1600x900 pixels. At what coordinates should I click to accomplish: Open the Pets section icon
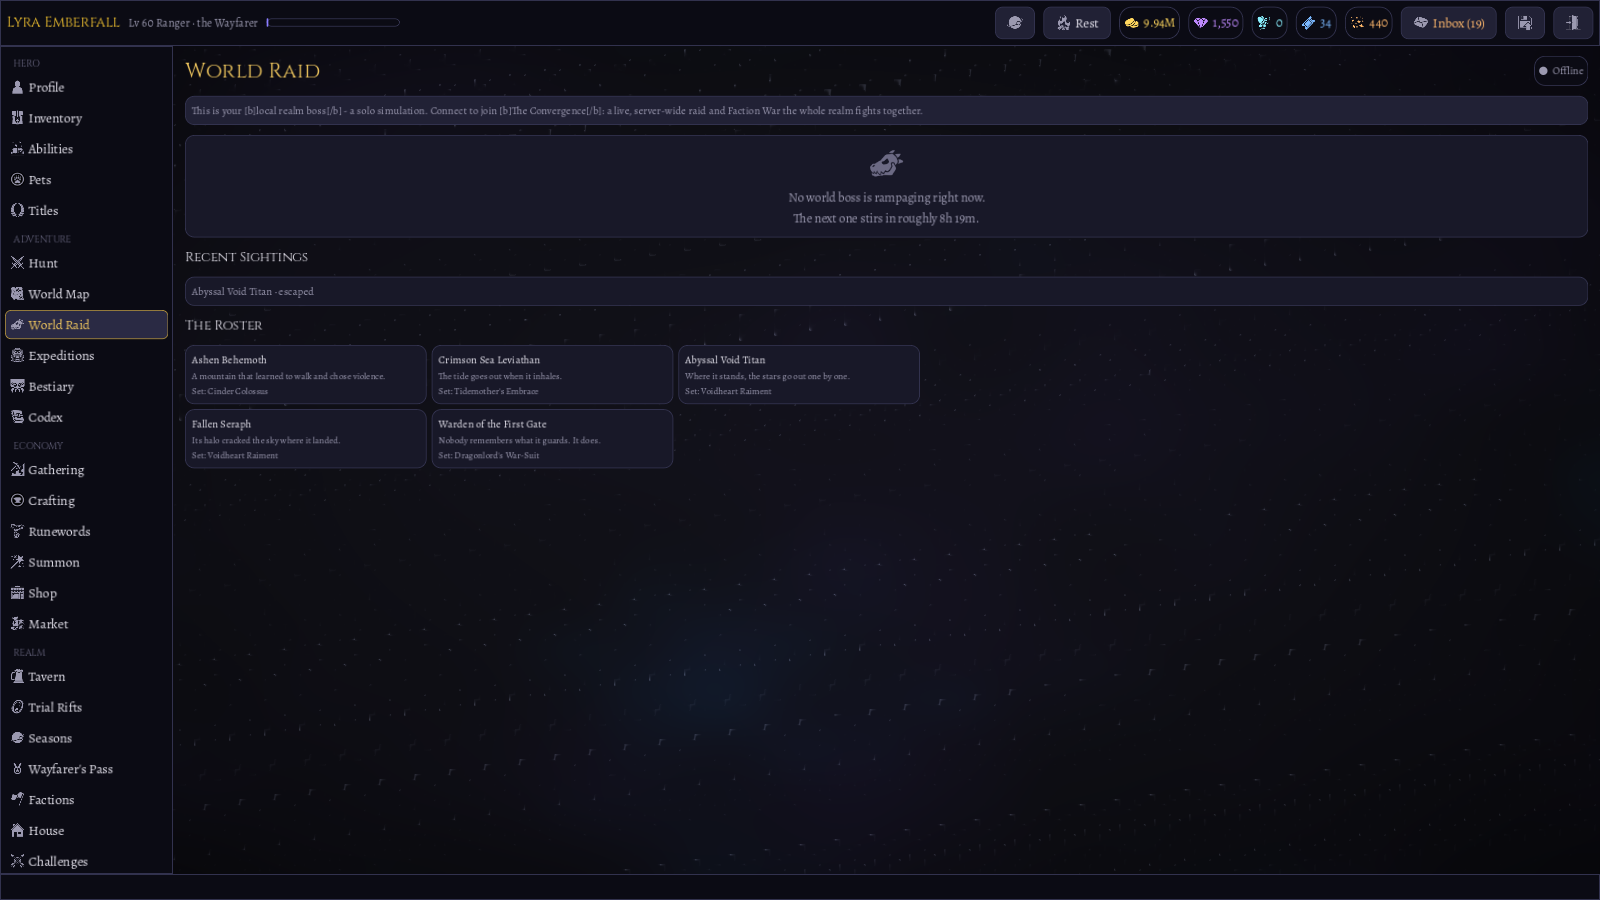click(x=17, y=180)
